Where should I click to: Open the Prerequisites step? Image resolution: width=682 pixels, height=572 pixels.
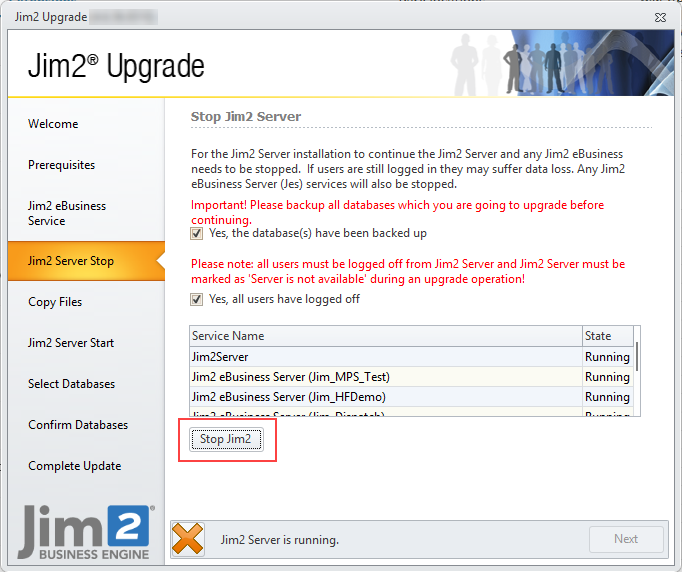pos(61,165)
